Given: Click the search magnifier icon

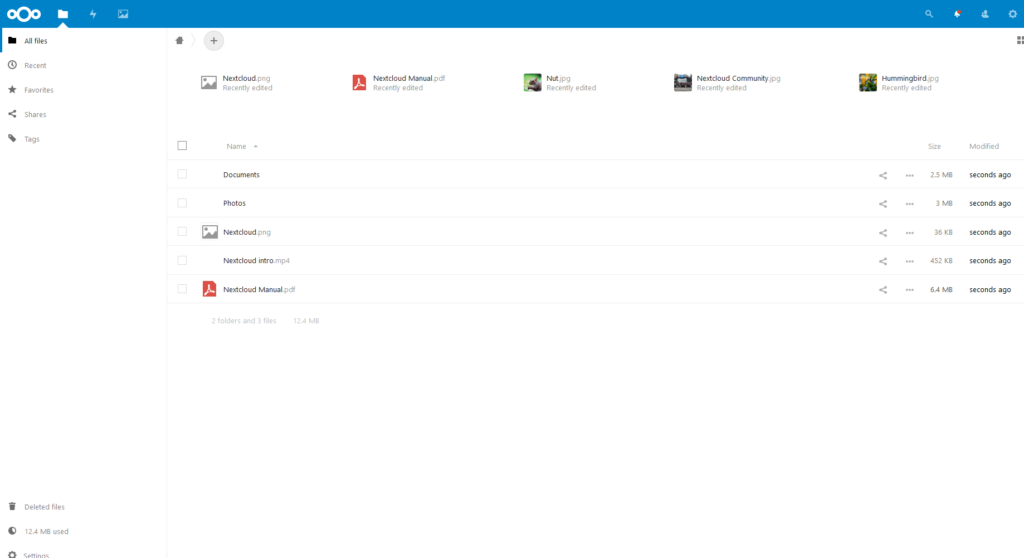Looking at the screenshot, I should click(x=929, y=14).
